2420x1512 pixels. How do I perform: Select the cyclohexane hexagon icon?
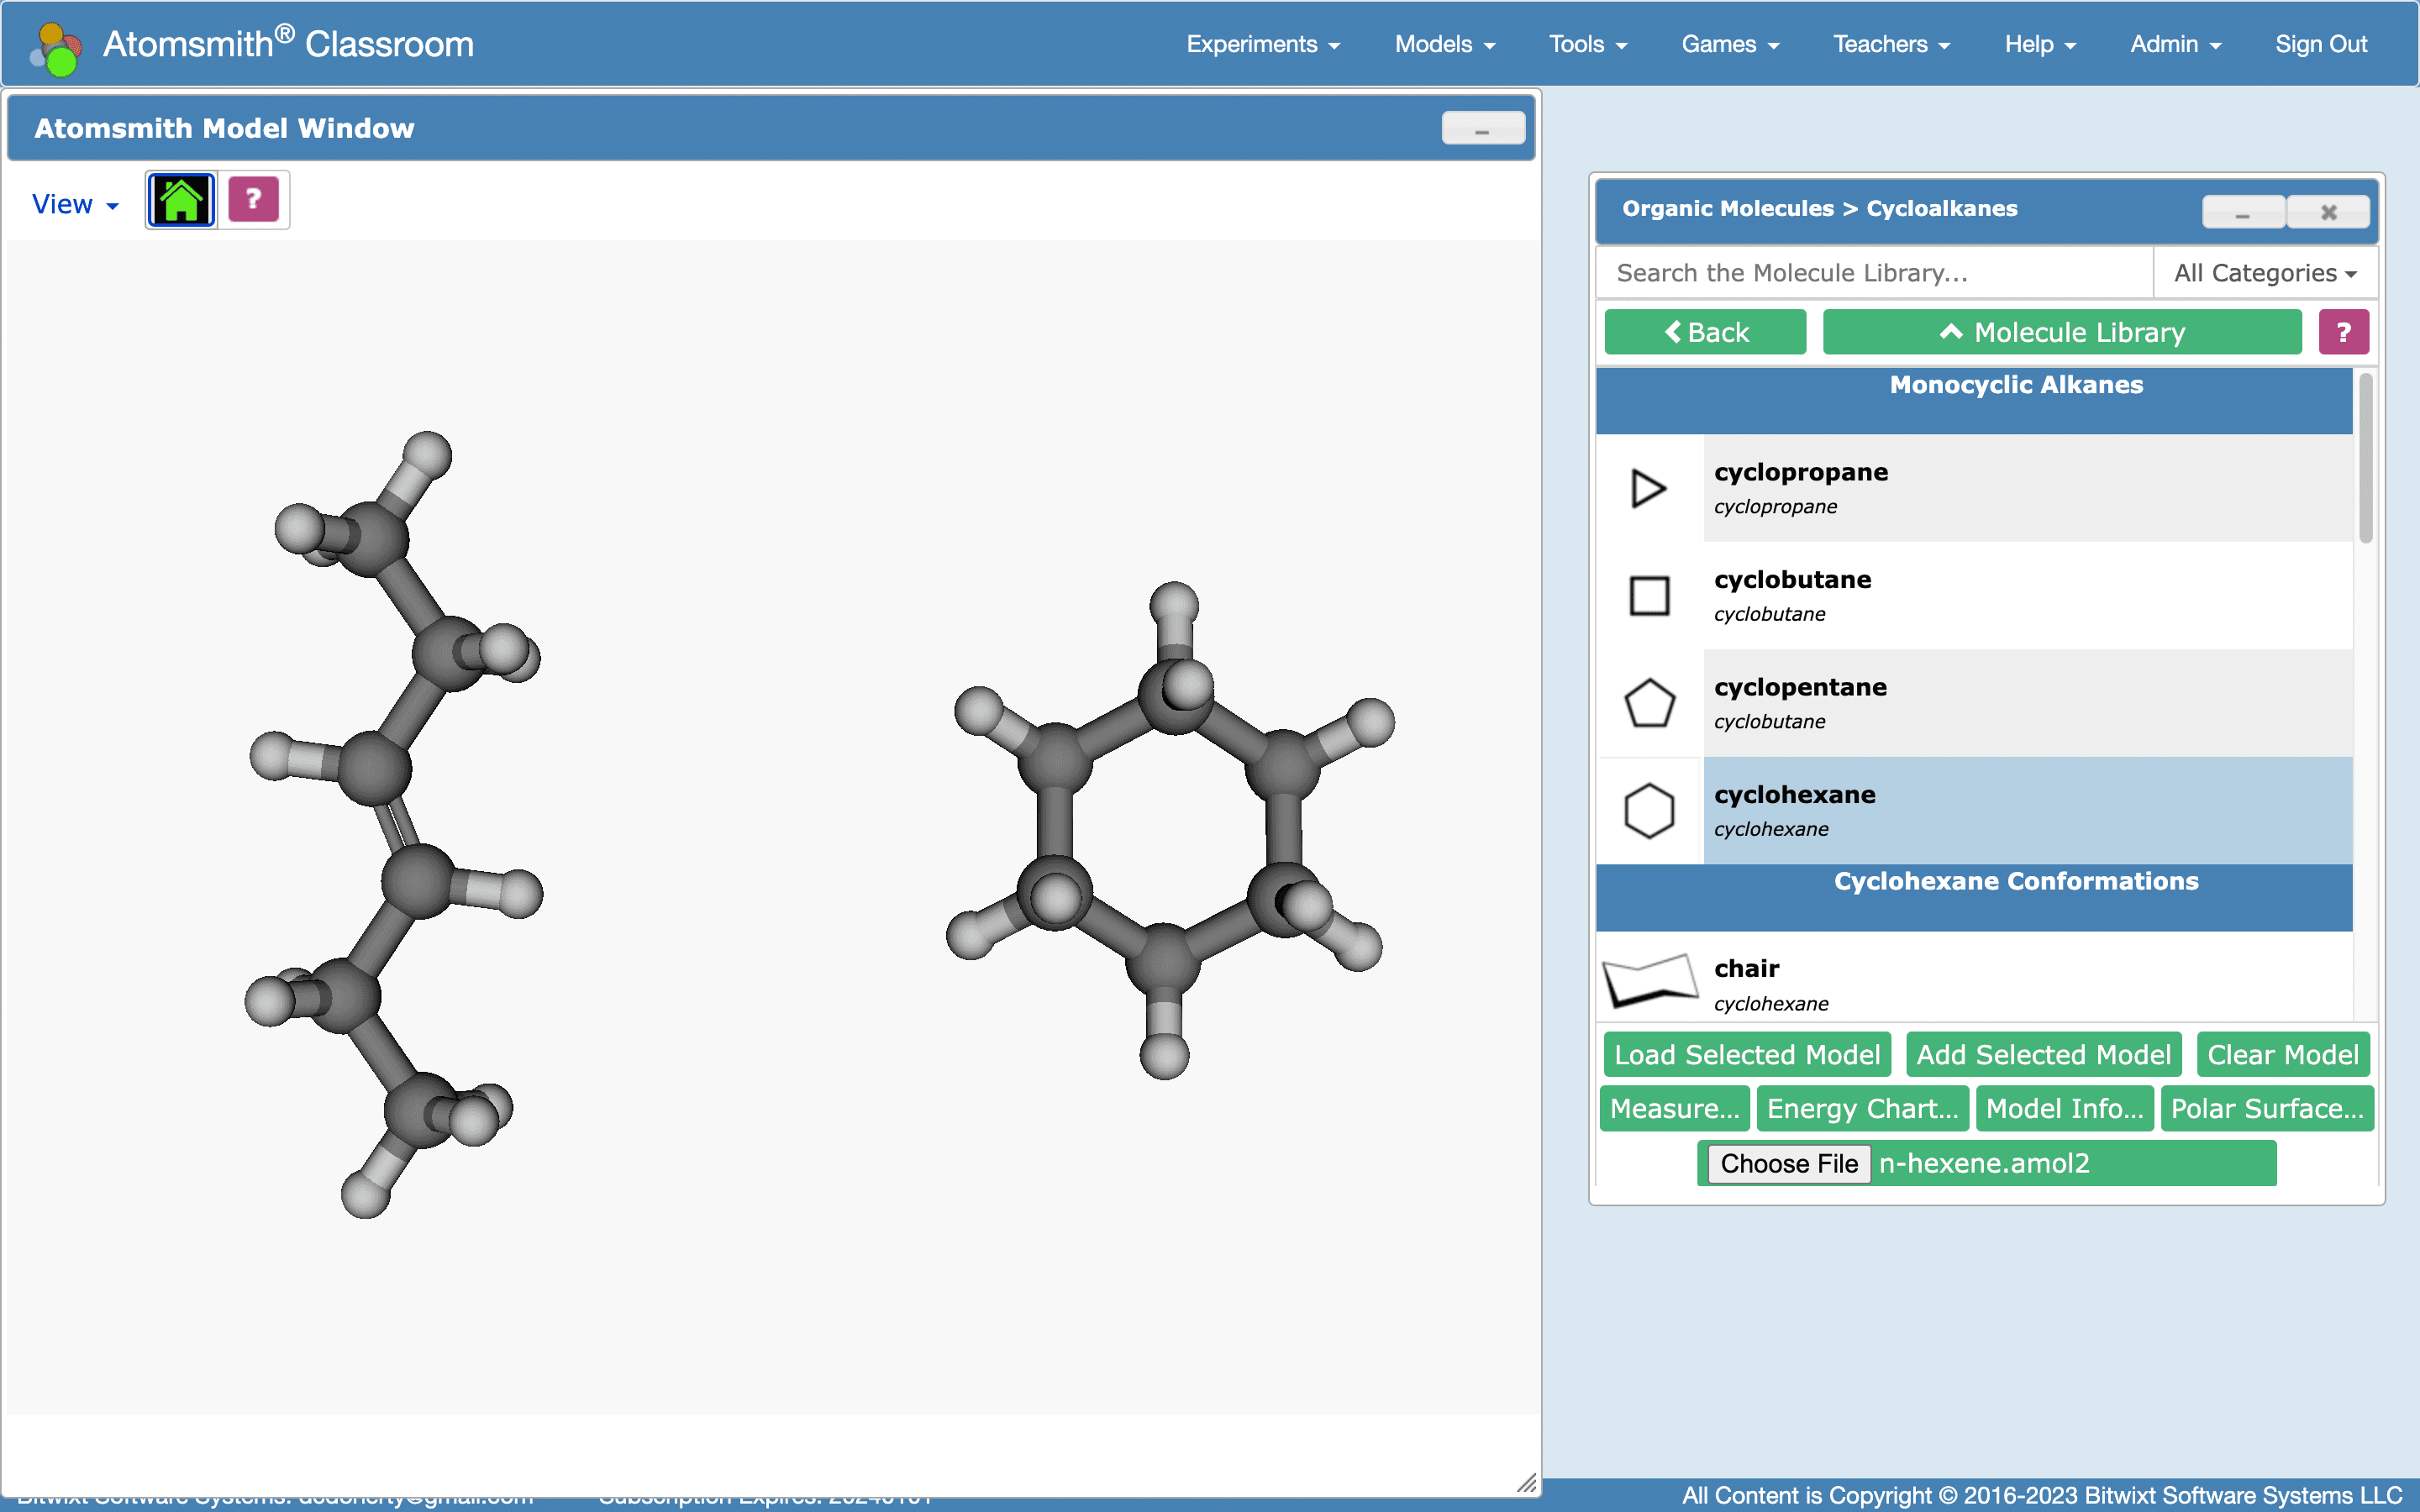click(x=1649, y=810)
